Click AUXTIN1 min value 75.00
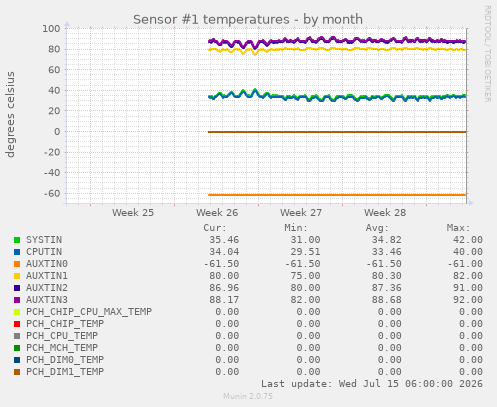Screen dimensions: 497x407 click(x=305, y=276)
